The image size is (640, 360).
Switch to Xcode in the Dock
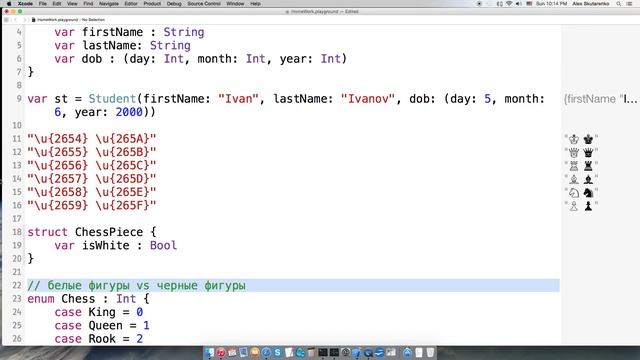point(357,353)
